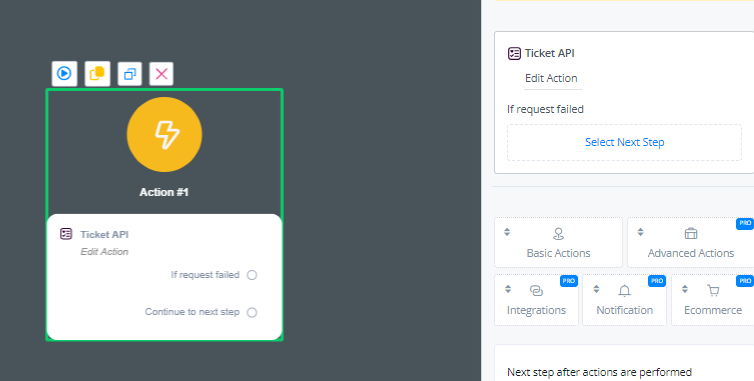Viewport: 754px width, 381px height.
Task: Click Edit Action in the node card
Action: click(104, 252)
